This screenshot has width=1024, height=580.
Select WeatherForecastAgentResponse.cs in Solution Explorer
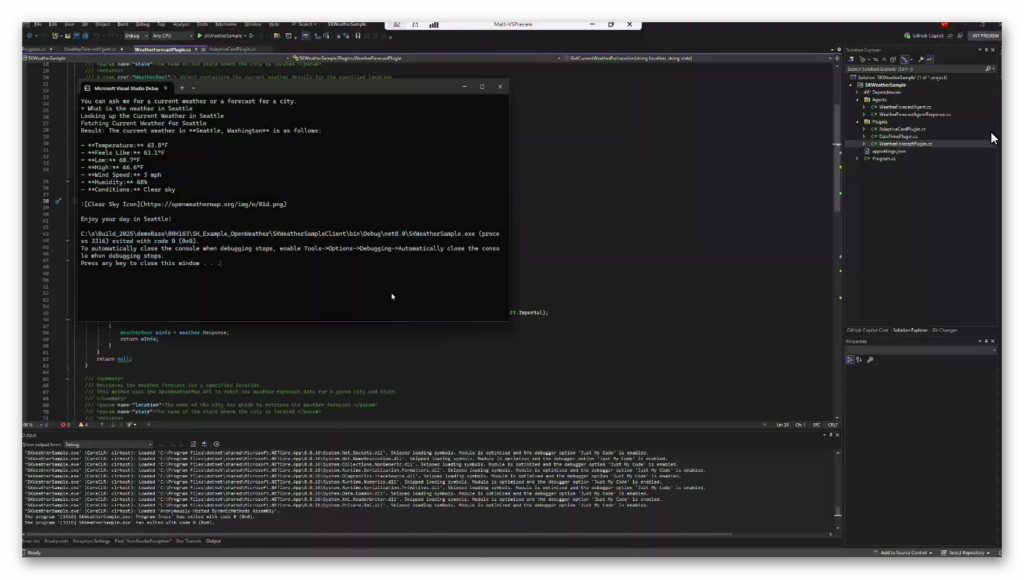tap(914, 114)
